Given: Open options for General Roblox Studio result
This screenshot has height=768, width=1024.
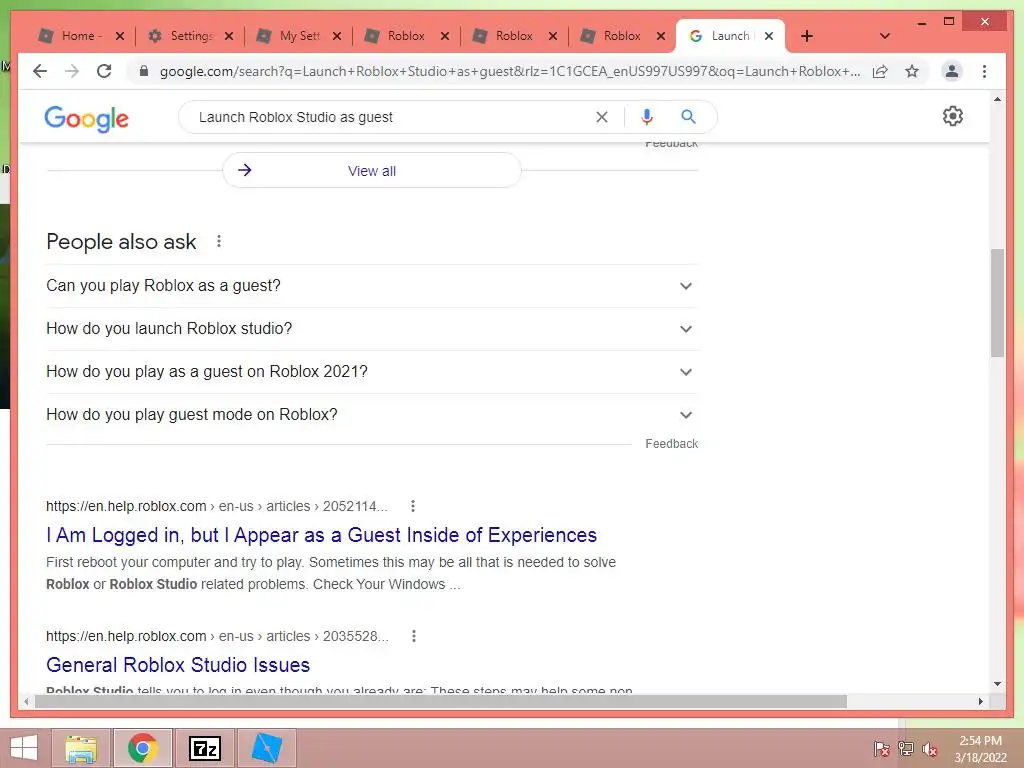Looking at the screenshot, I should 413,636.
